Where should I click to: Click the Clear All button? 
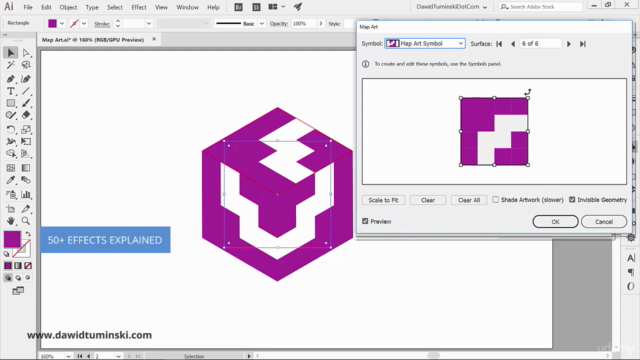pos(469,200)
